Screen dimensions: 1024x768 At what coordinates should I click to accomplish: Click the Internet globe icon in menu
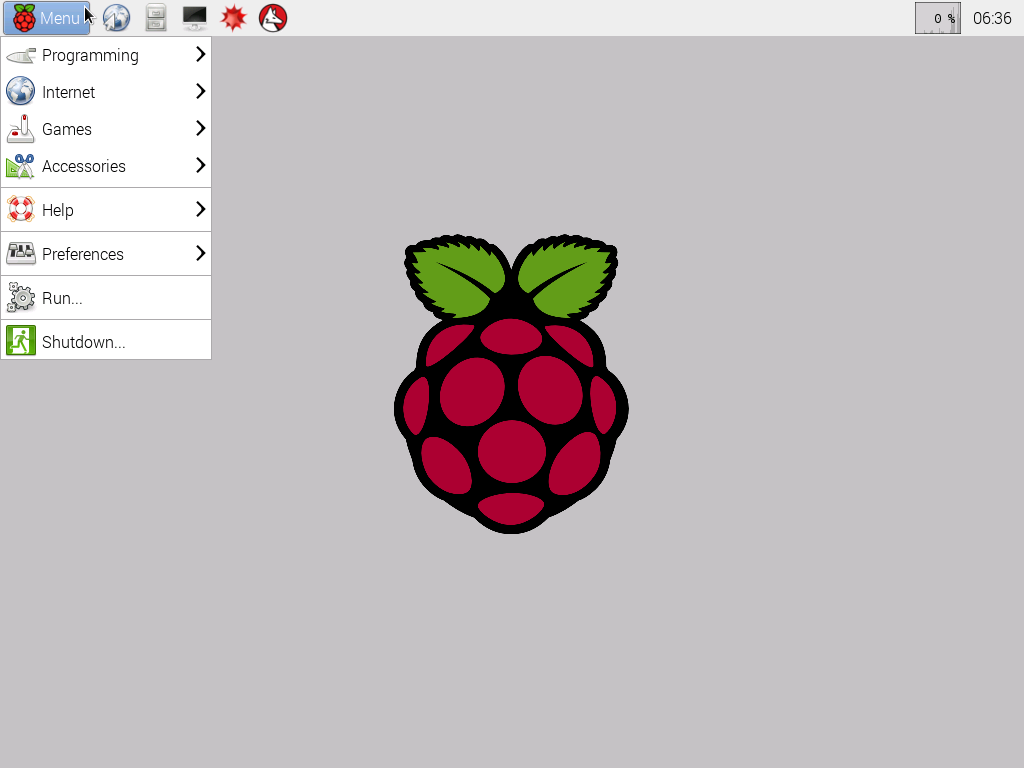pos(21,91)
